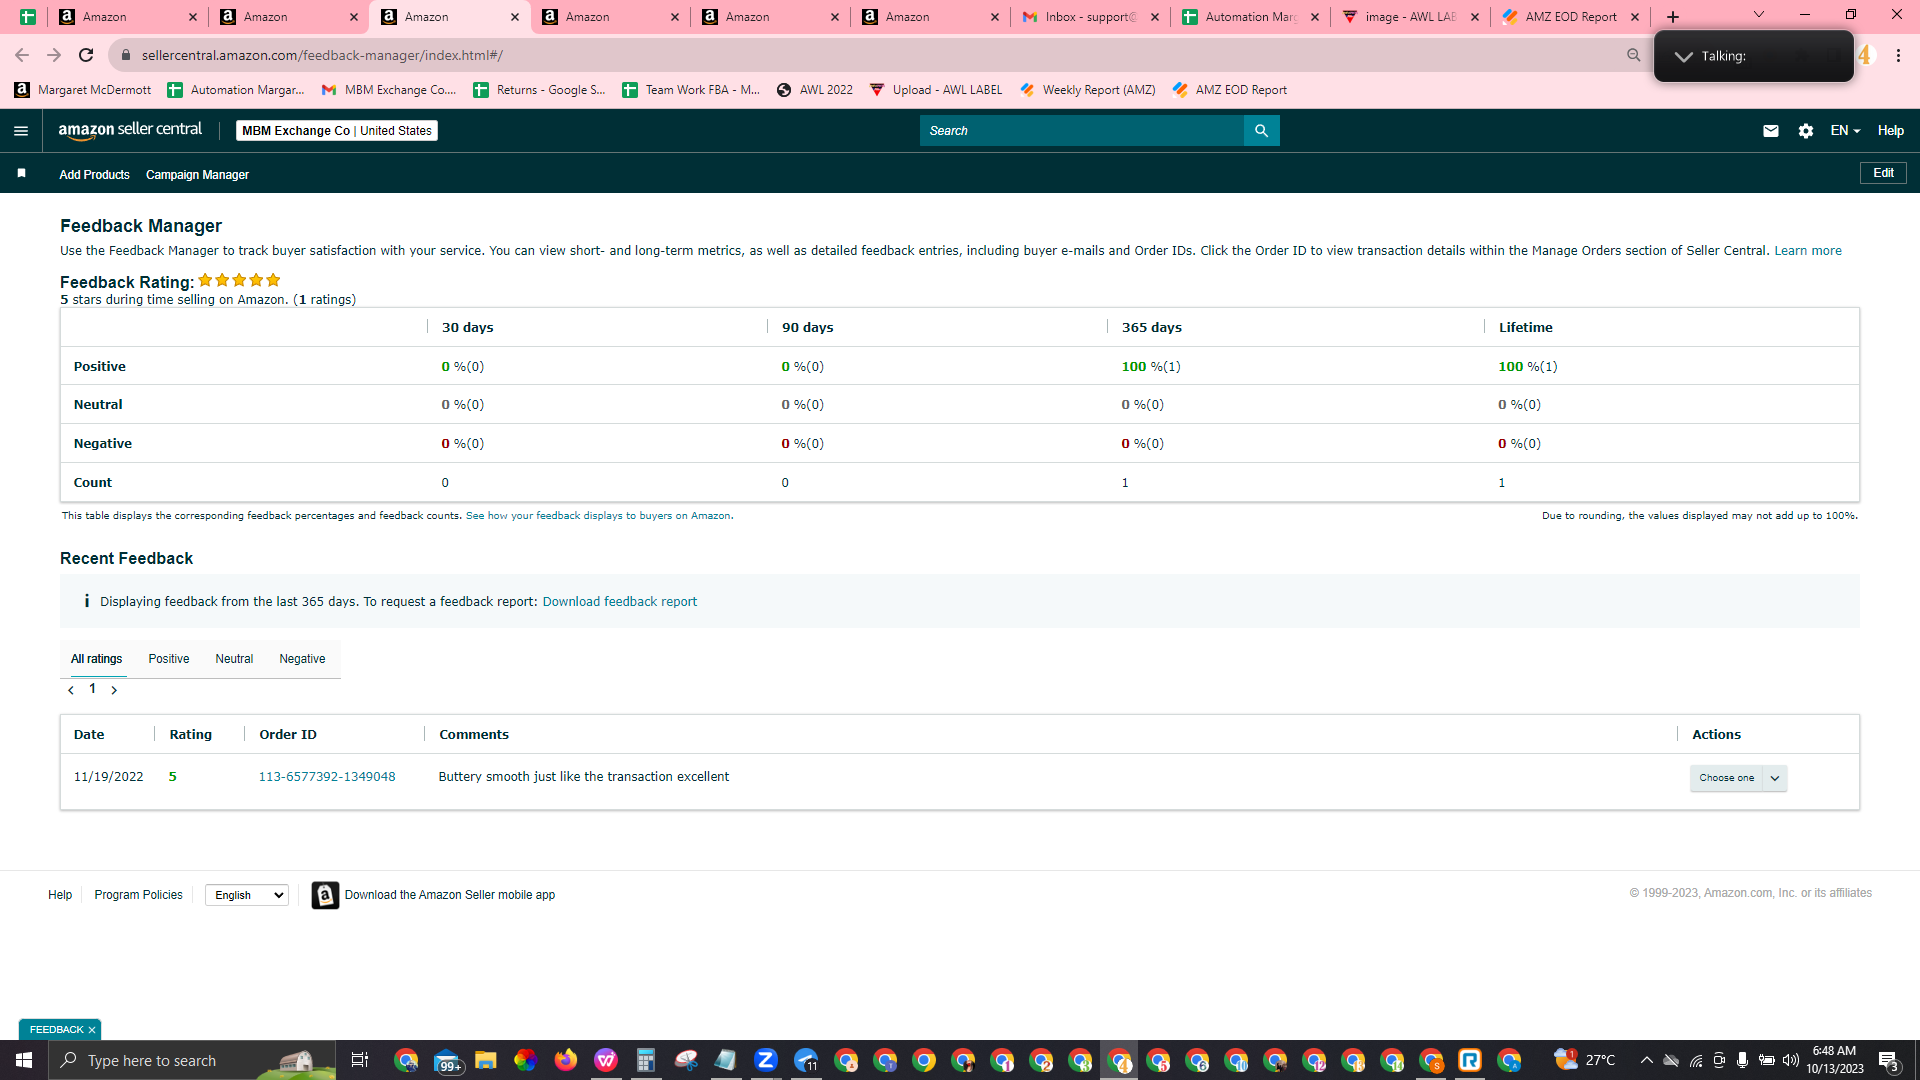Click the footer Help link
This screenshot has height=1080, width=1920.
60,895
